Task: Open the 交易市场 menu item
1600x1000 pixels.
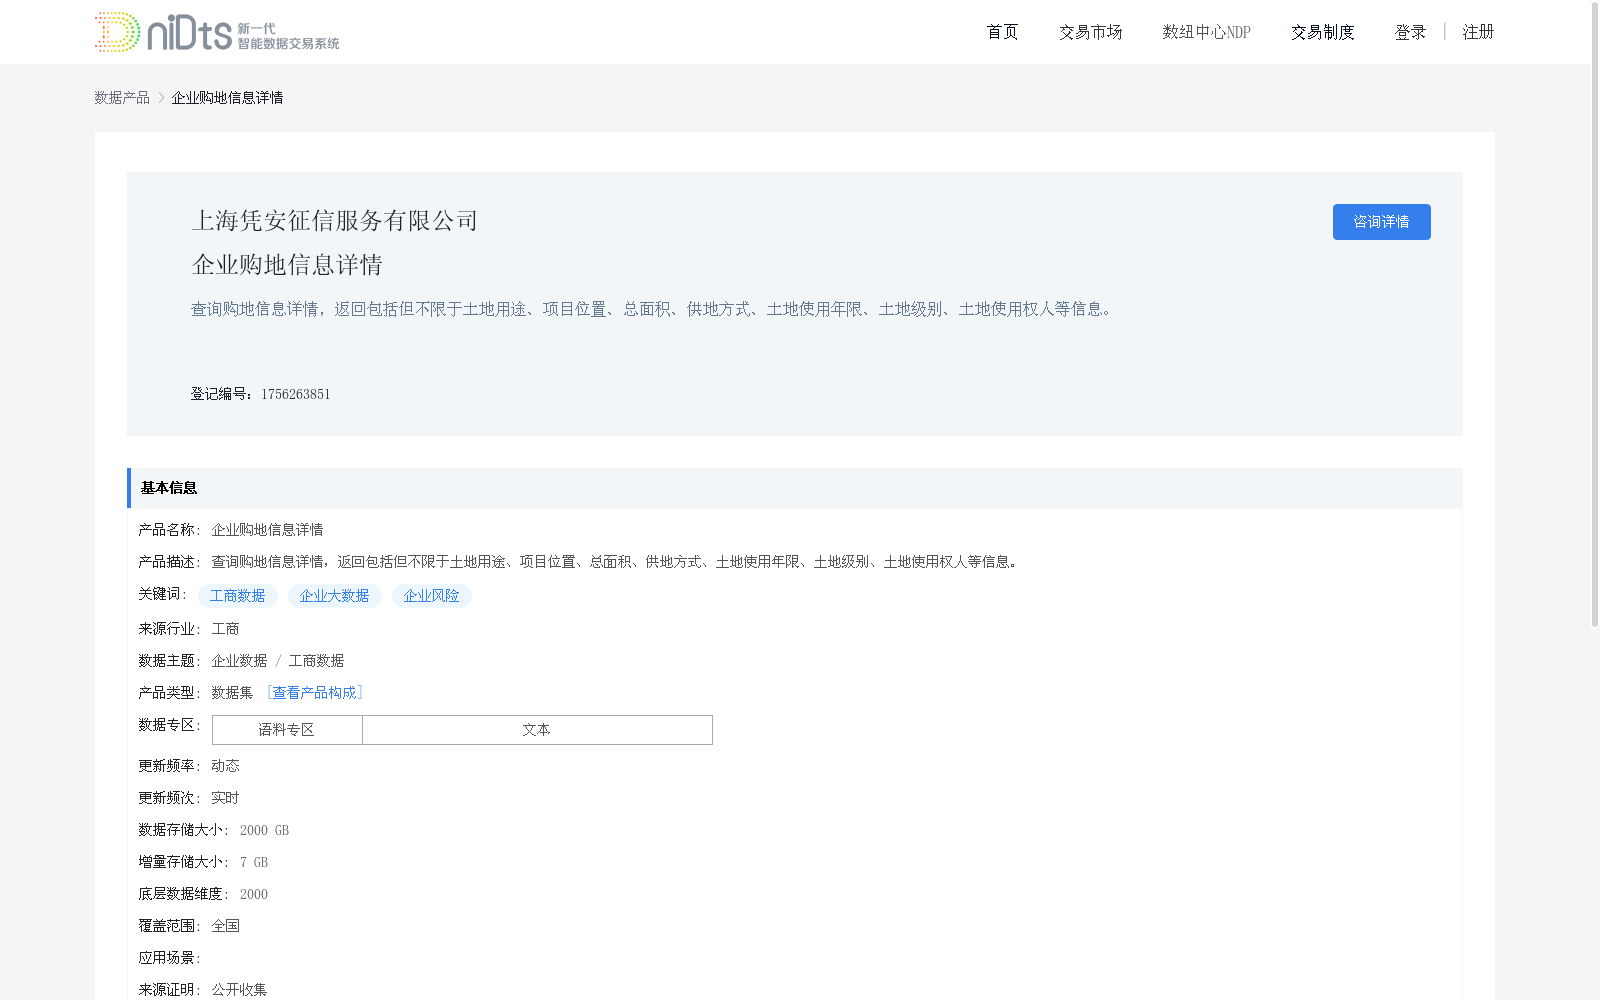Action: click(1090, 32)
